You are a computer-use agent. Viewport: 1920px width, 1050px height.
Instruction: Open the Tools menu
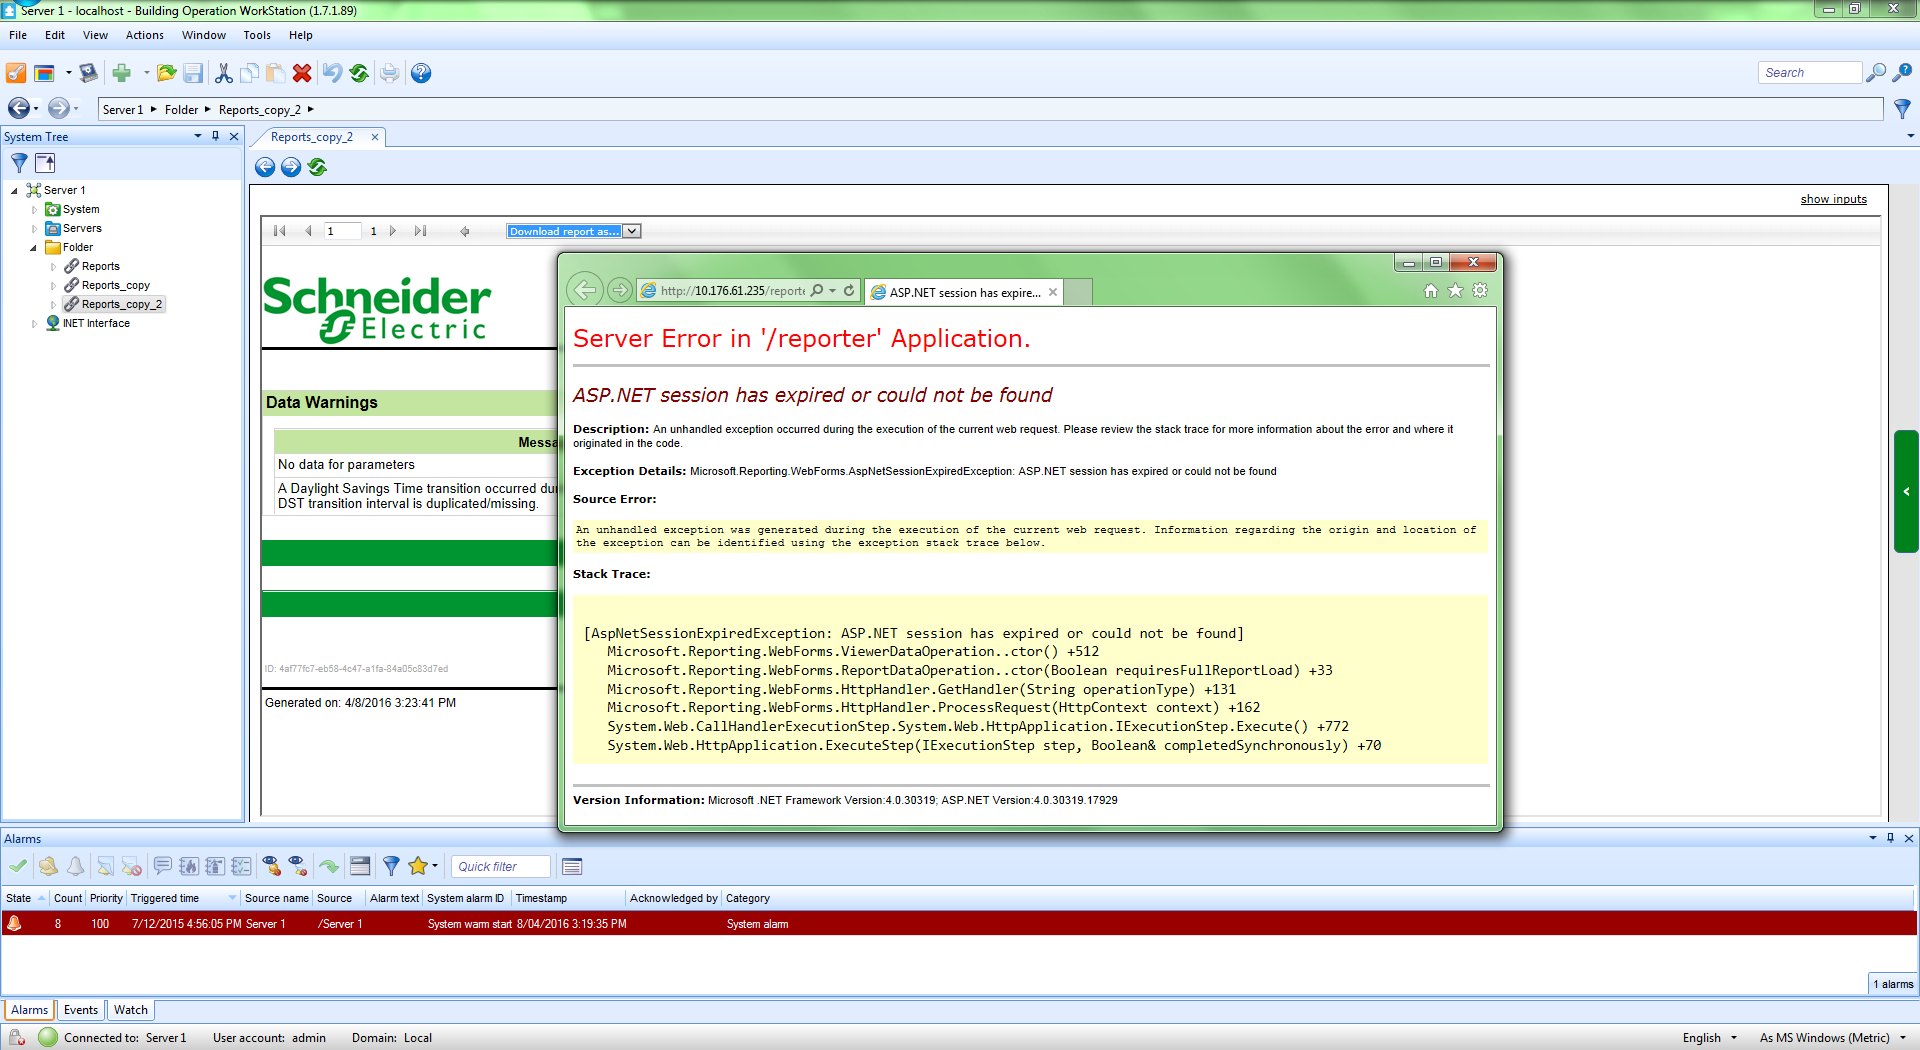coord(257,35)
